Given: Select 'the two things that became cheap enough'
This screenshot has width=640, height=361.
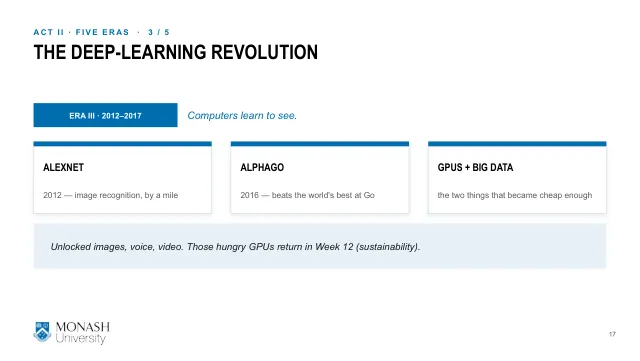Looking at the screenshot, I should [515, 195].
